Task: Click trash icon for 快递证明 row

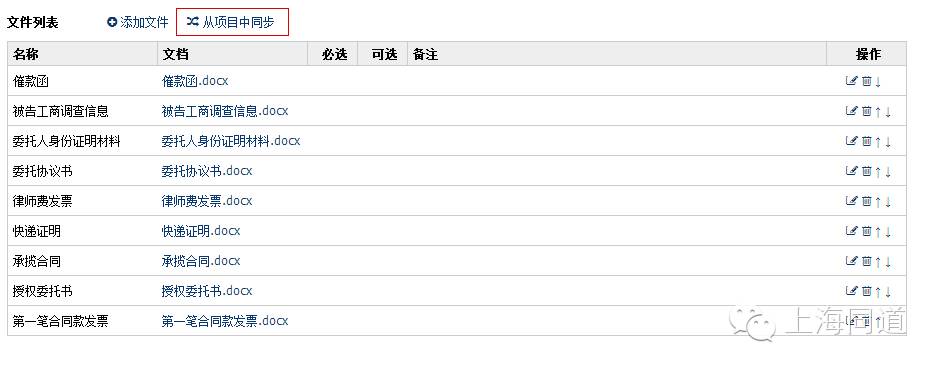Action: [866, 231]
